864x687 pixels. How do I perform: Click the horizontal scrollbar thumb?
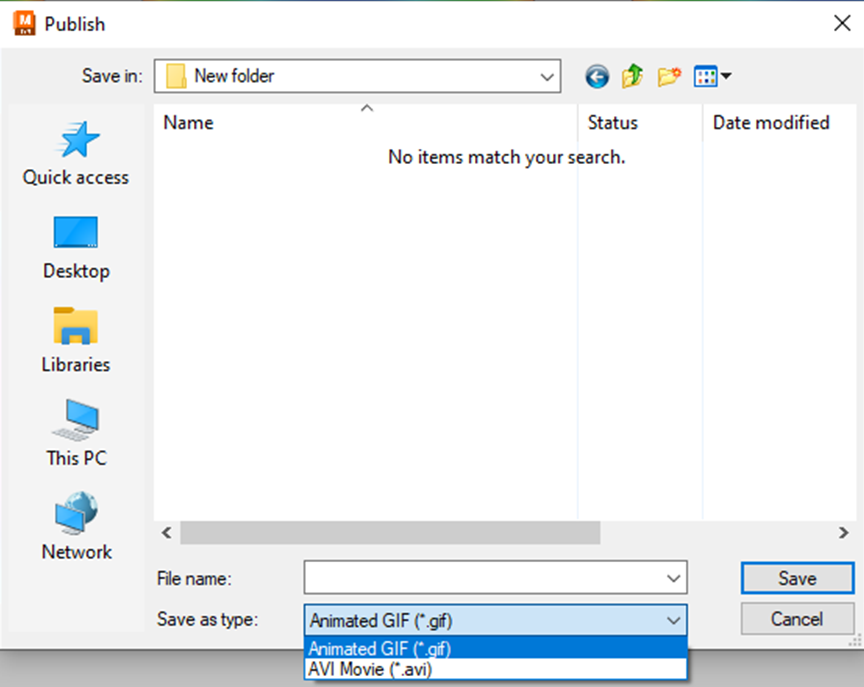pos(390,533)
